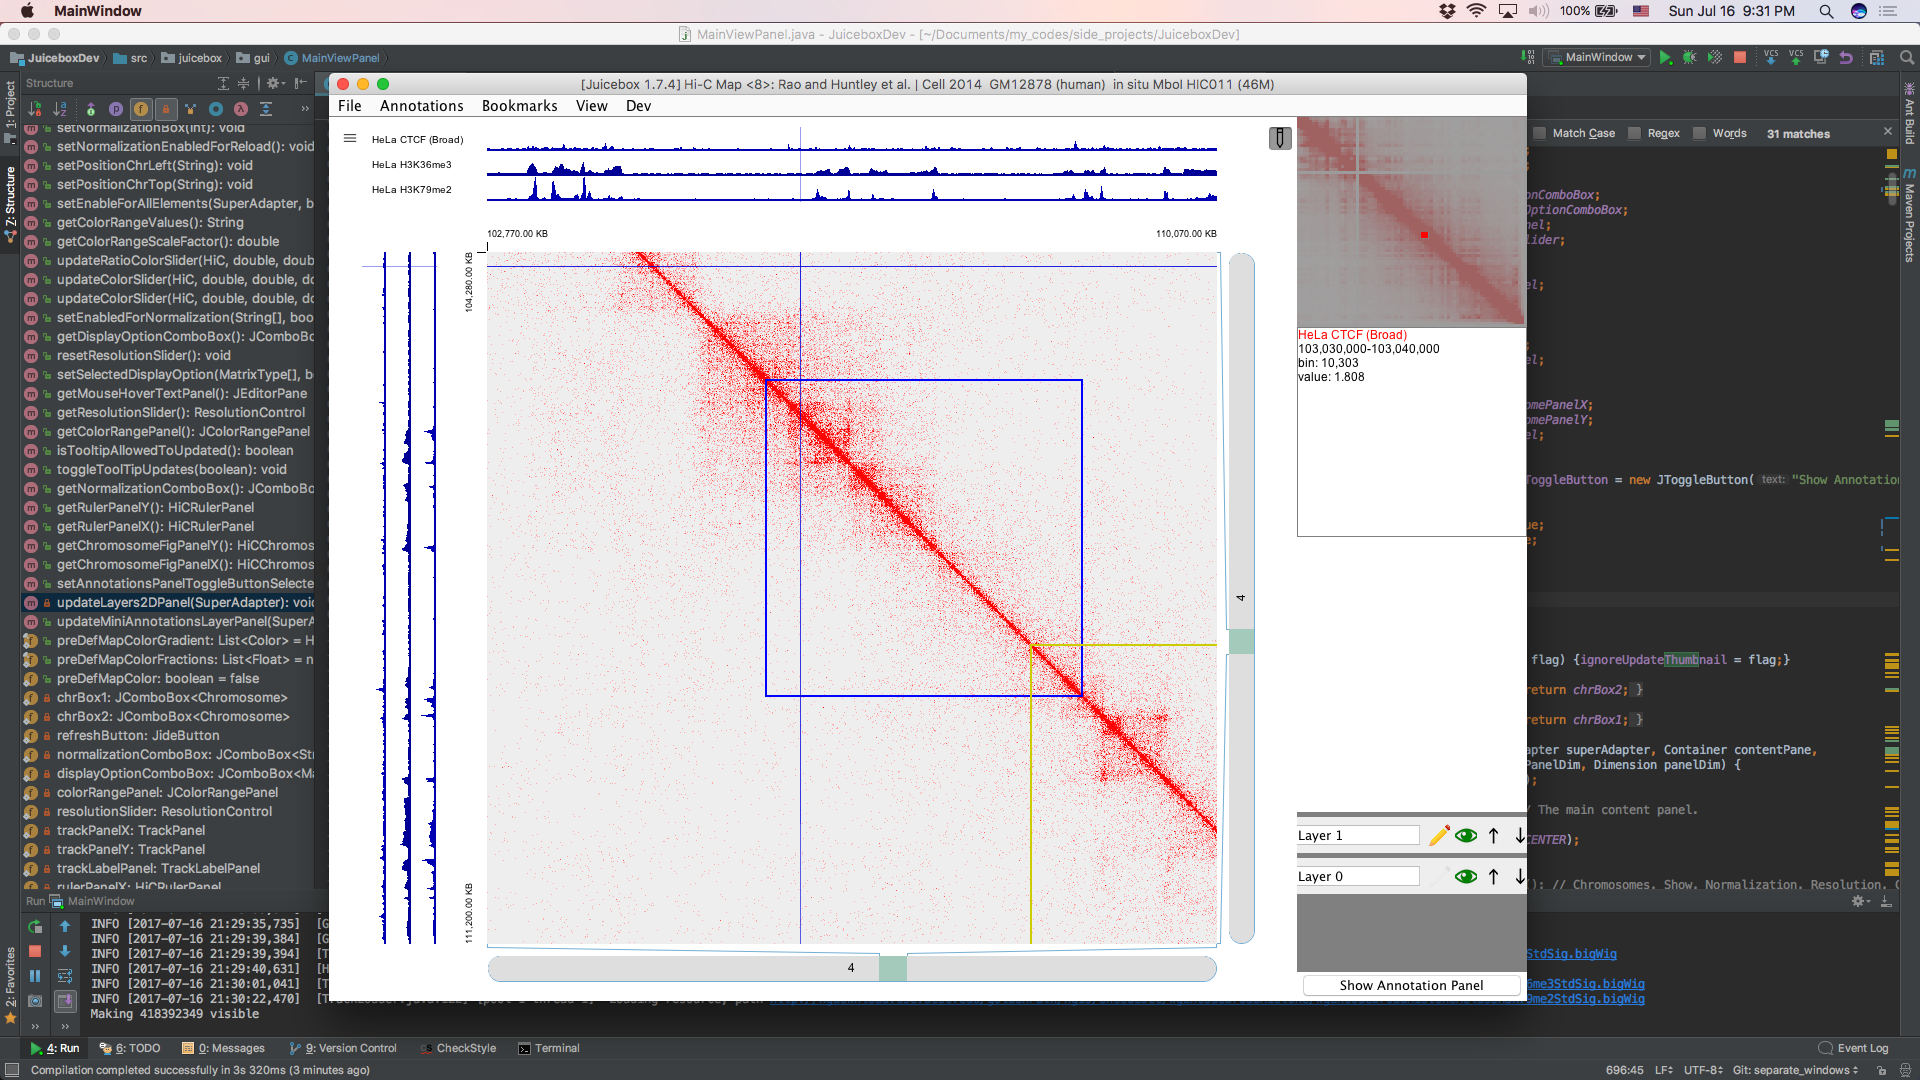Open the Annotations menu in Juicebox

click(421, 106)
